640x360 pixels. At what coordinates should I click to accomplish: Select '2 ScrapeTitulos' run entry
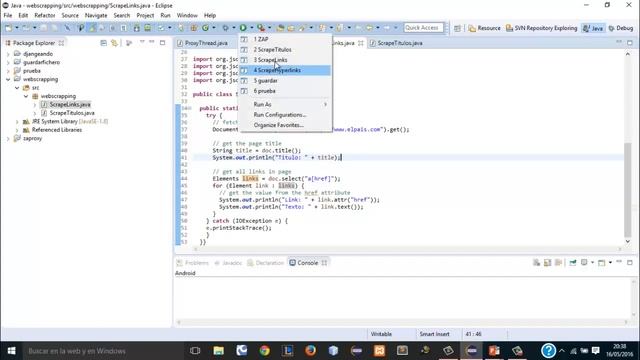pyautogui.click(x=285, y=49)
